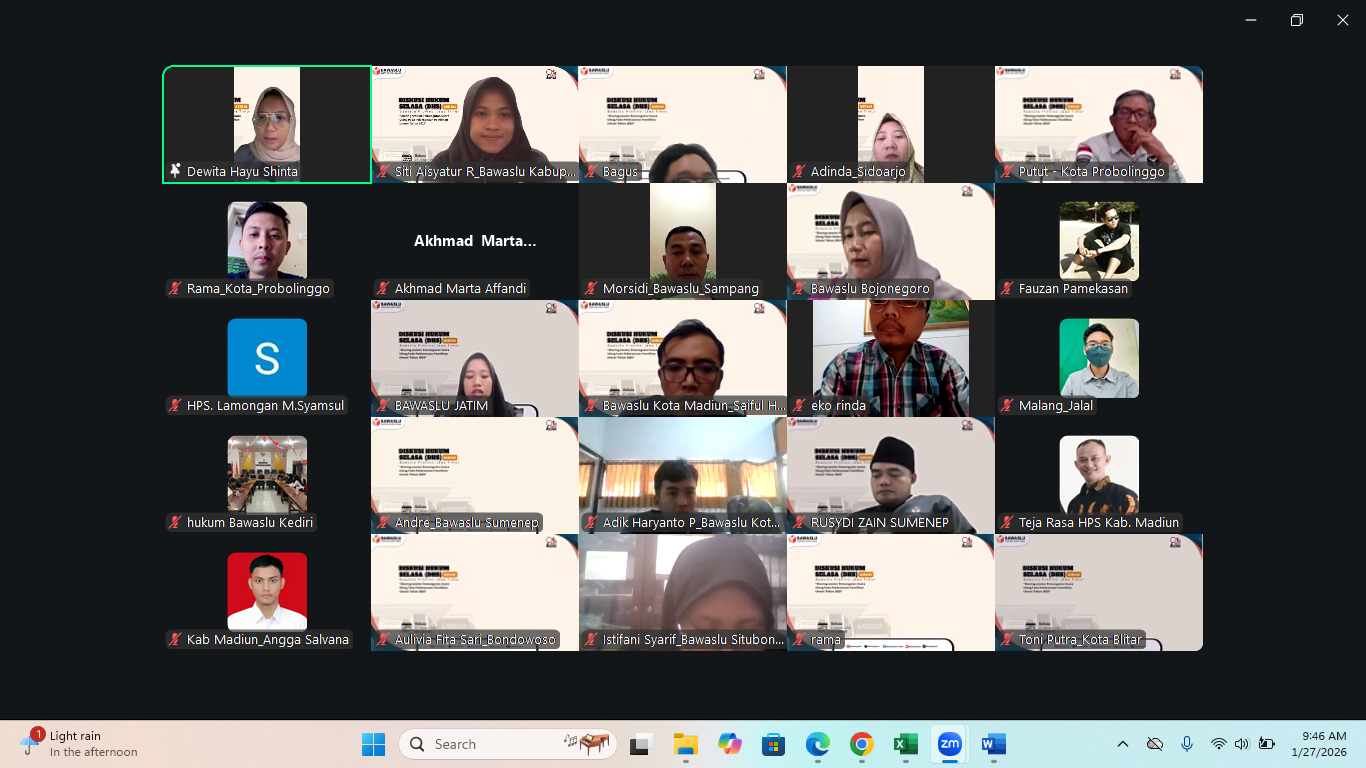Open Excel from the taskbar

[905, 744]
